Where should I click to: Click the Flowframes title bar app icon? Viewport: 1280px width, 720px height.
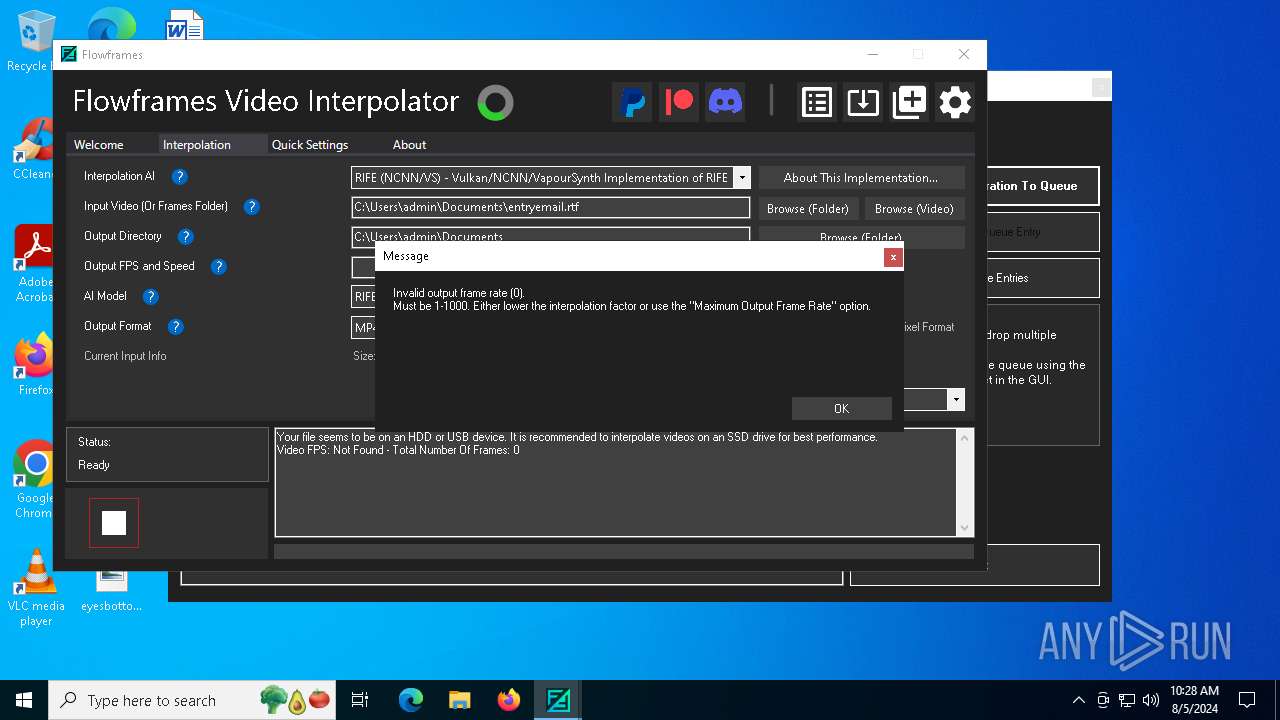[69, 54]
